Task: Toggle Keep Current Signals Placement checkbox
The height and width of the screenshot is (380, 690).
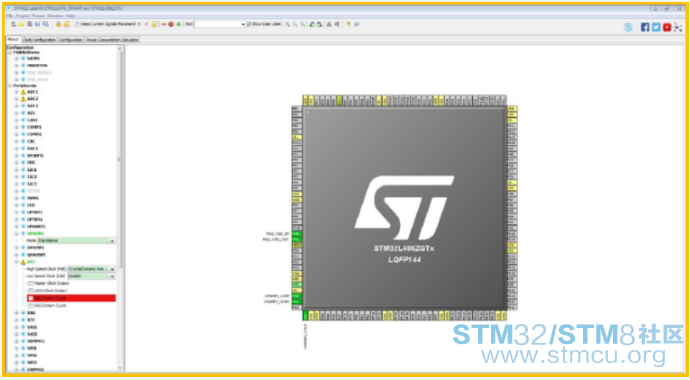Action: pos(78,24)
